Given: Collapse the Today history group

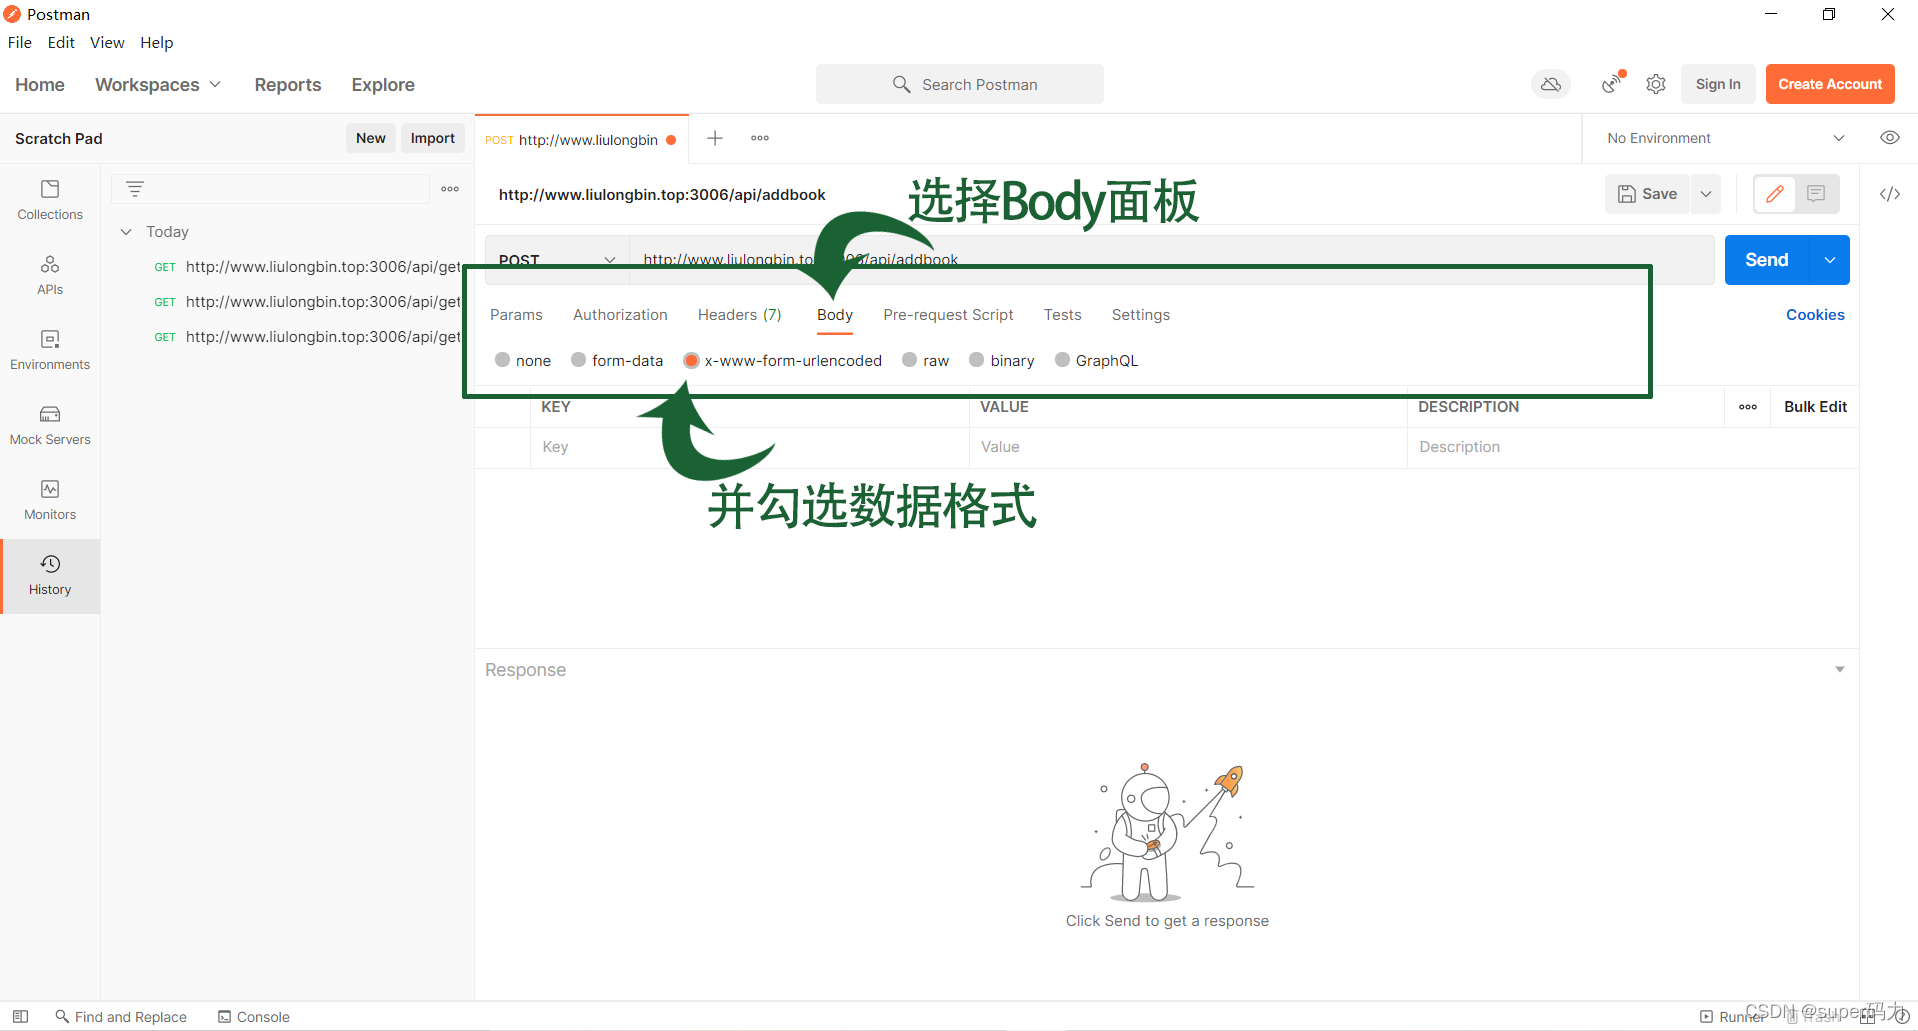Looking at the screenshot, I should pos(126,232).
